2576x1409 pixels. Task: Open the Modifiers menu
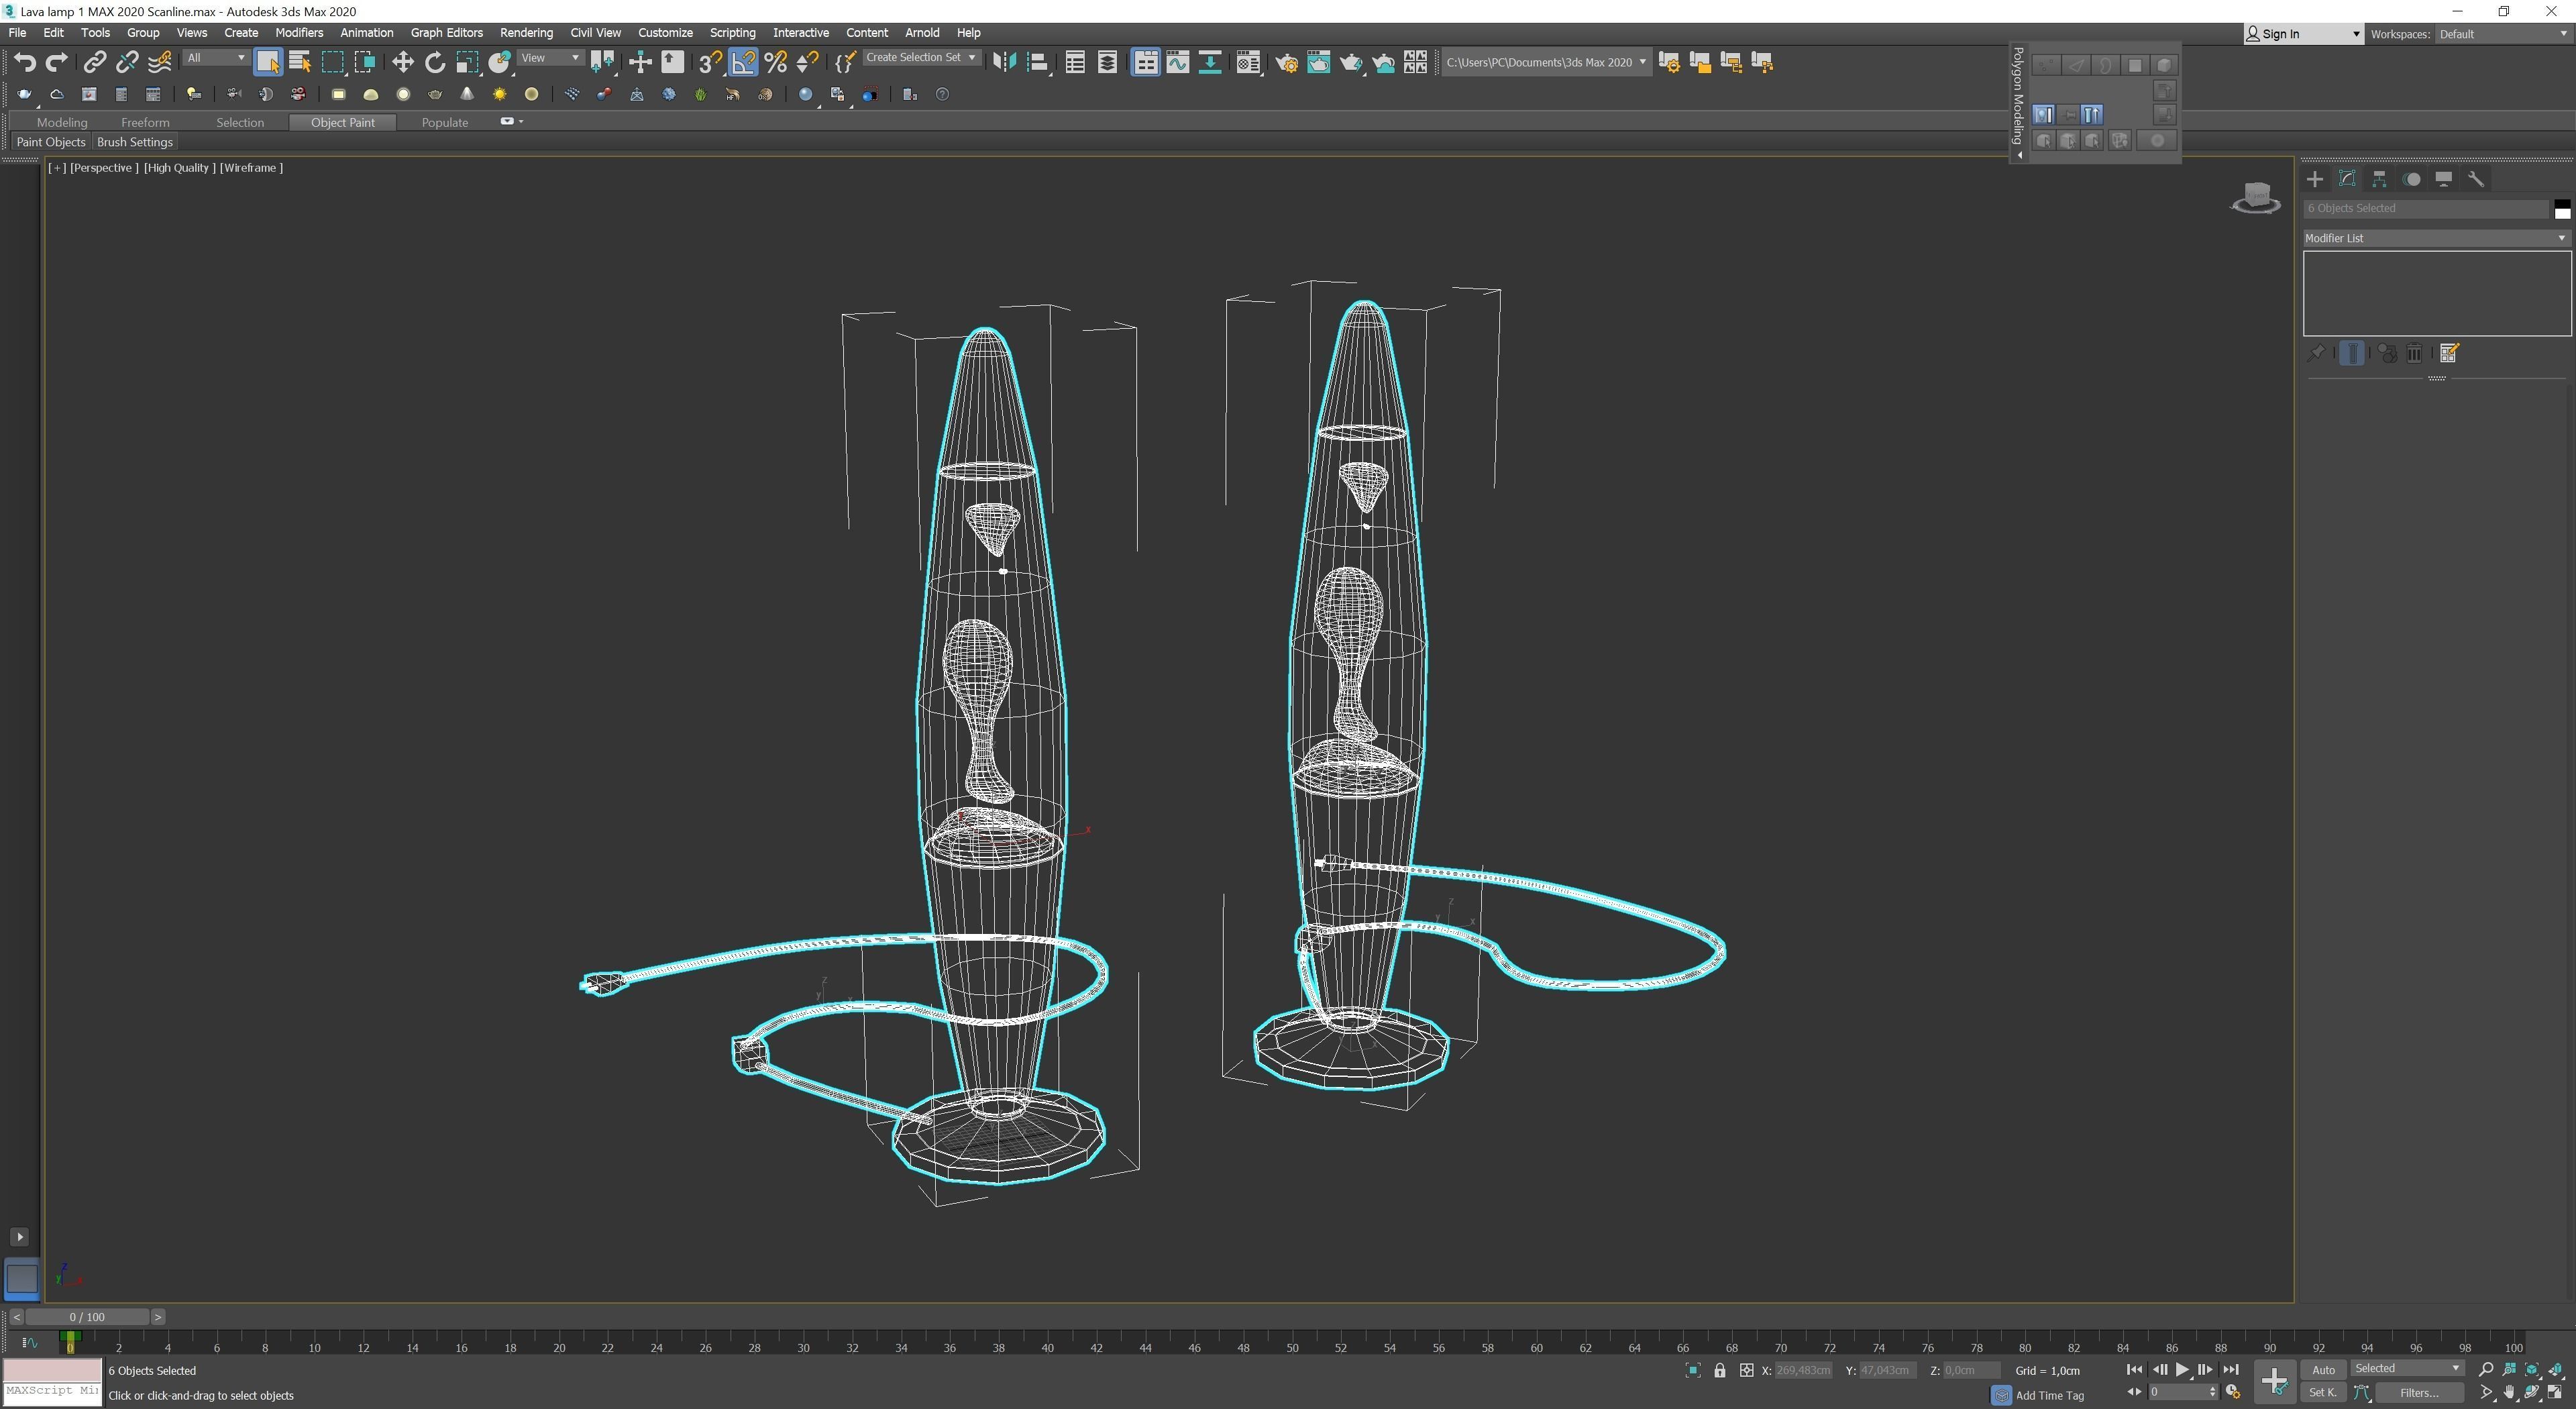click(x=299, y=33)
